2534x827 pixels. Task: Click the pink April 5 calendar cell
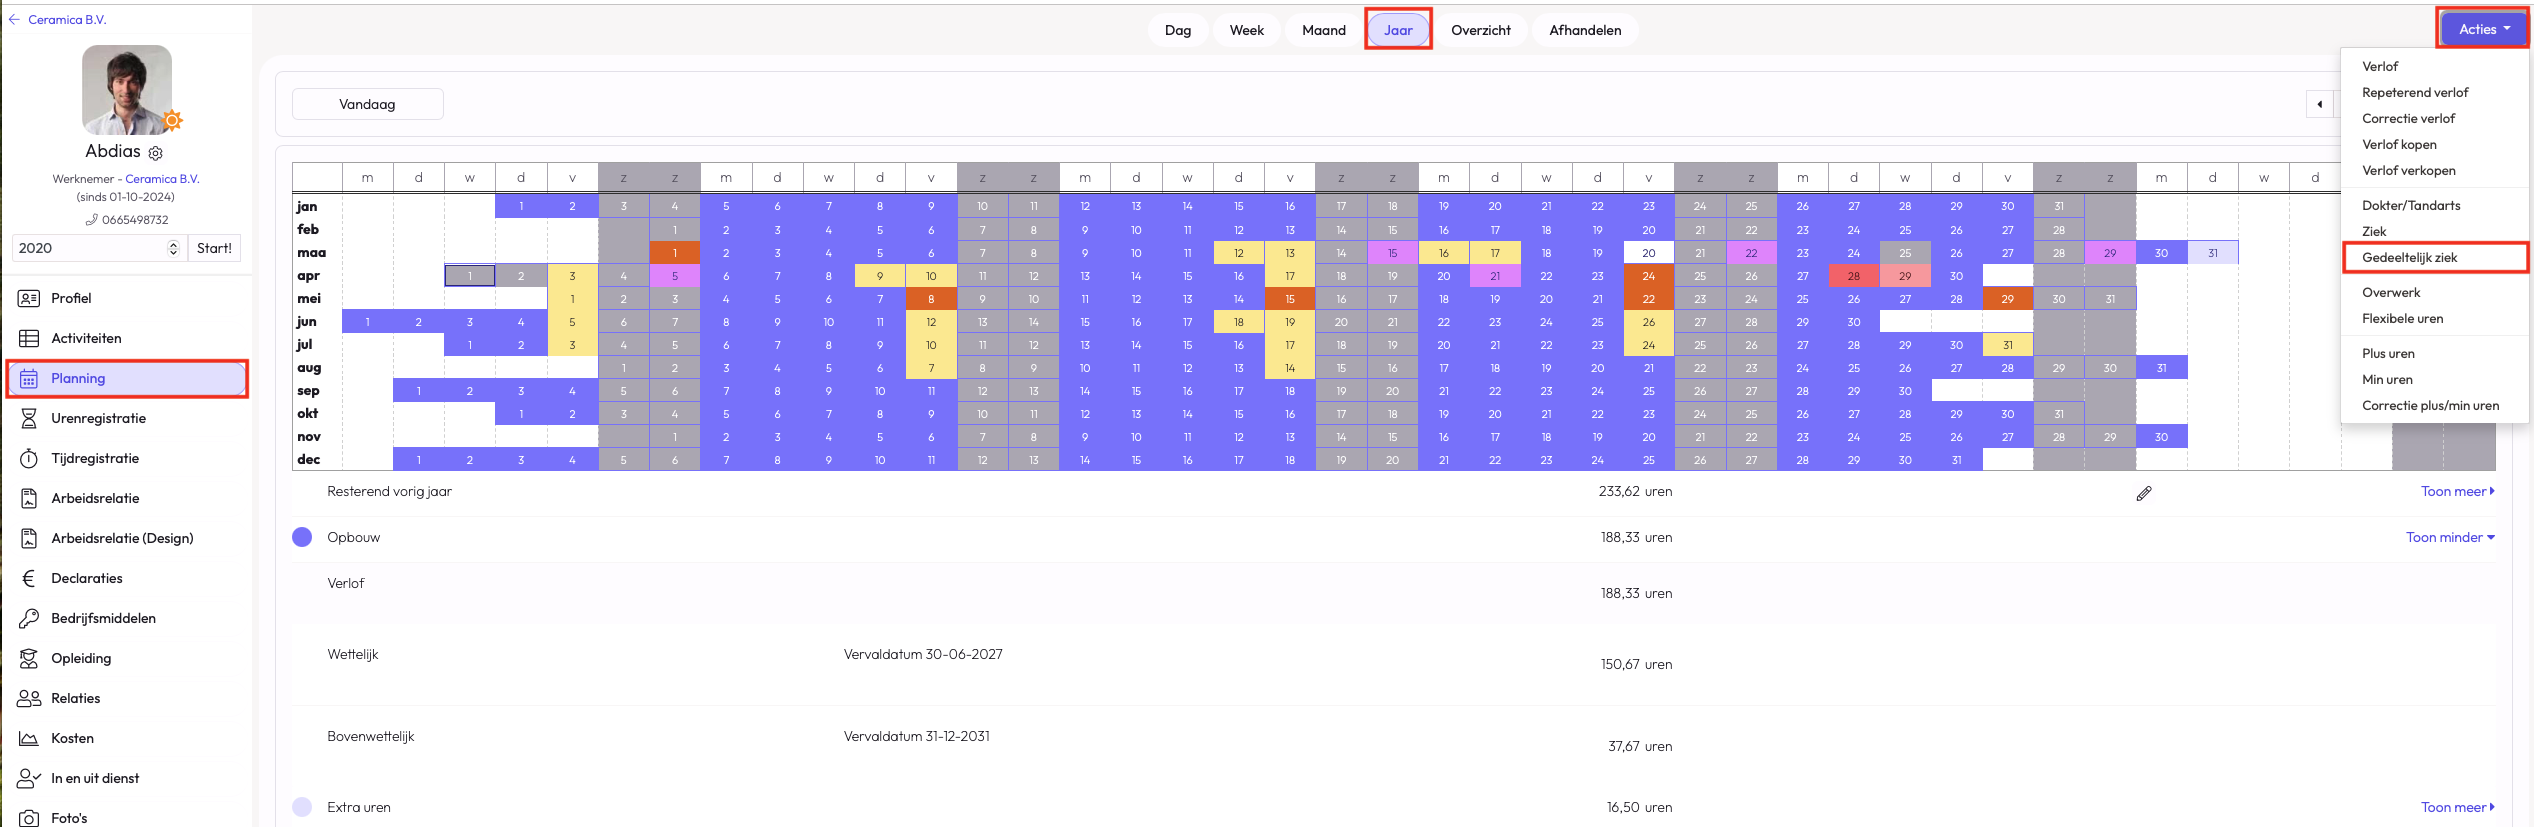pyautogui.click(x=675, y=276)
